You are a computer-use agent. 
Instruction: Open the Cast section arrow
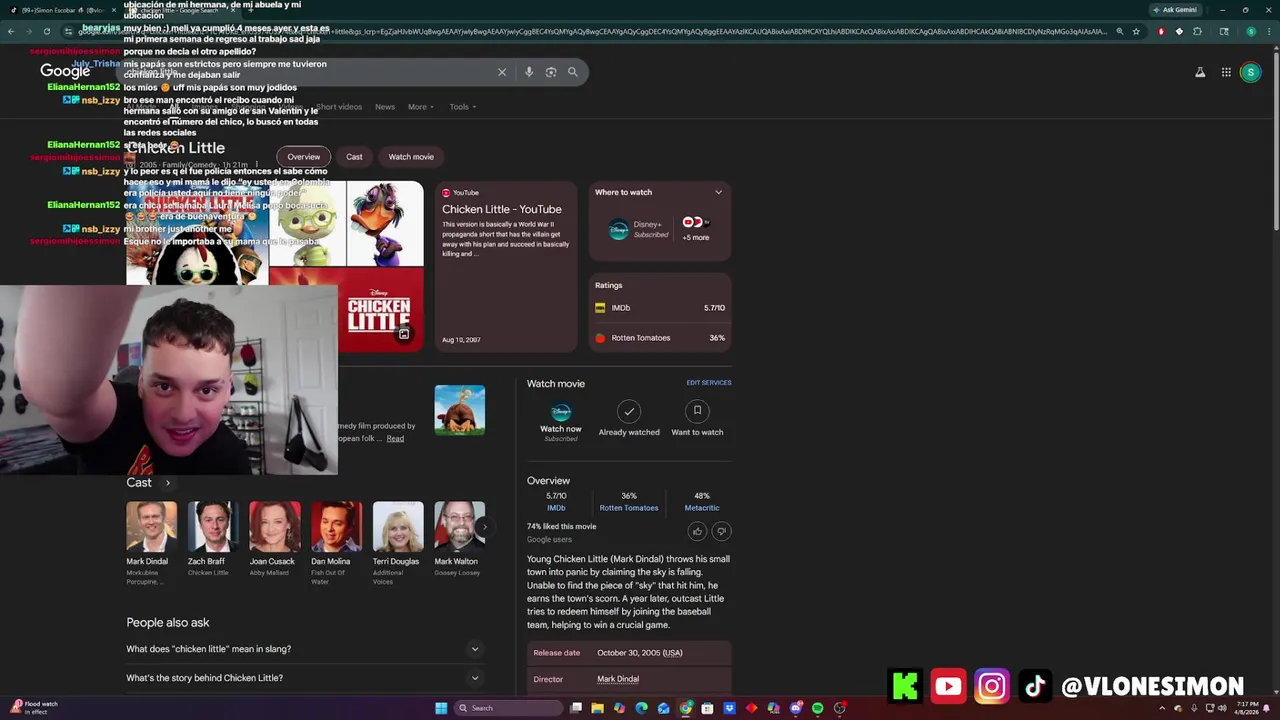click(167, 483)
